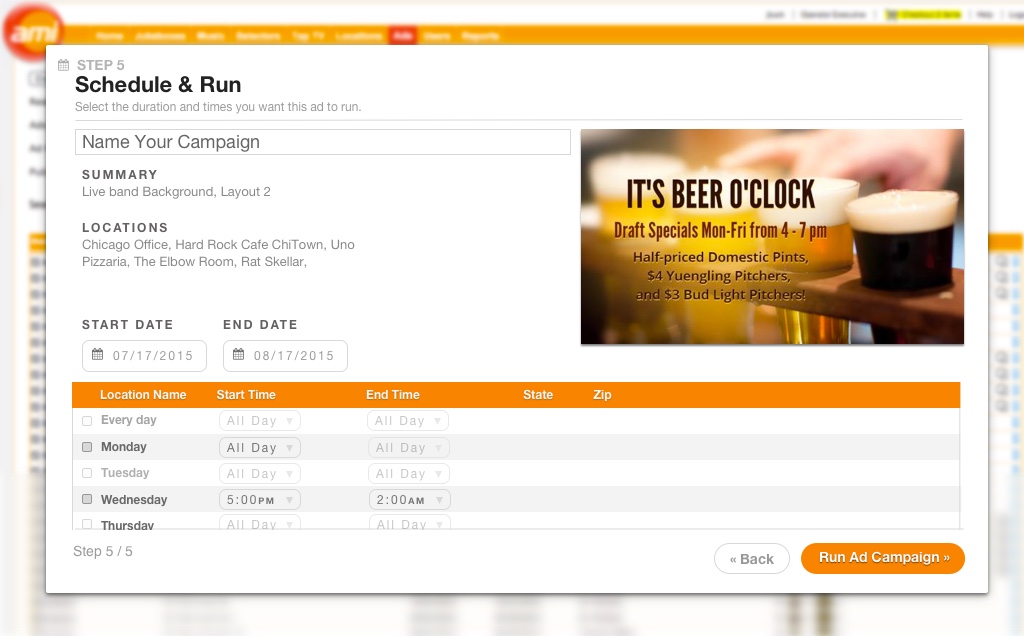The height and width of the screenshot is (636, 1024).
Task: Click the beer ad preview image
Action: click(772, 237)
